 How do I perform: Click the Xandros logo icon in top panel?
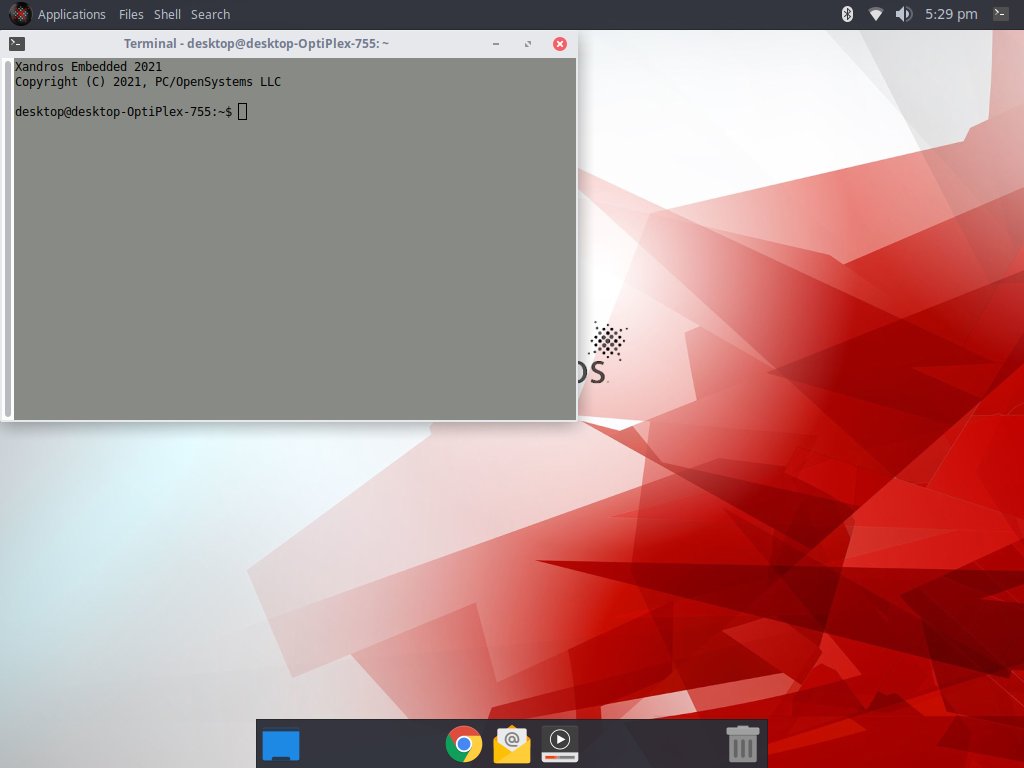(20, 14)
